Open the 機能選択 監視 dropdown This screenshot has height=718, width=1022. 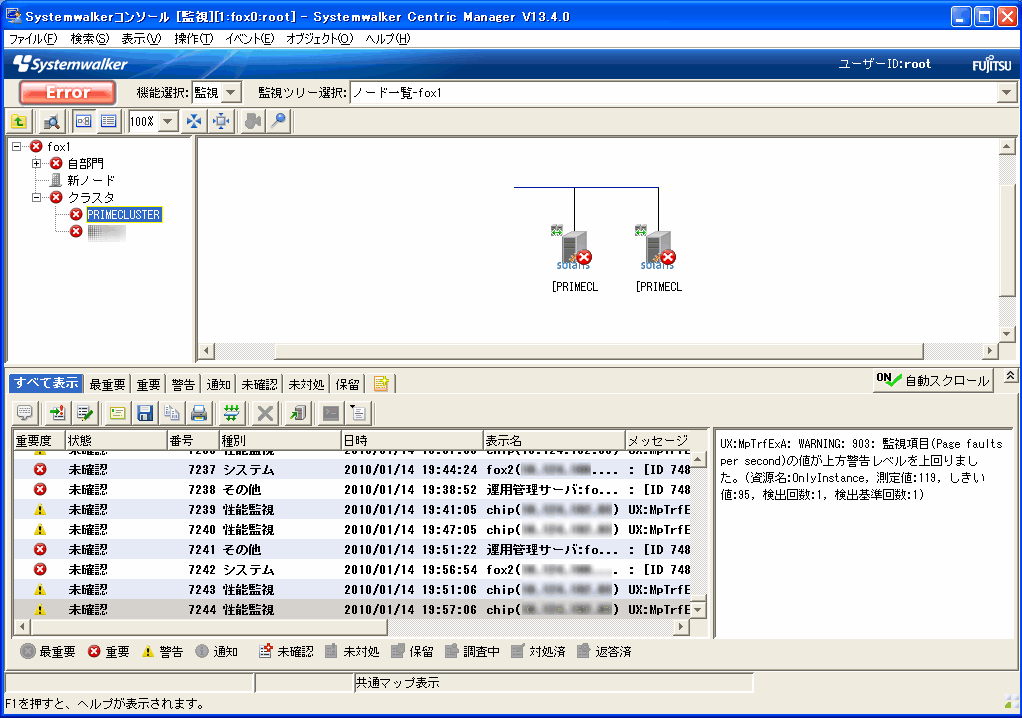tap(231, 93)
